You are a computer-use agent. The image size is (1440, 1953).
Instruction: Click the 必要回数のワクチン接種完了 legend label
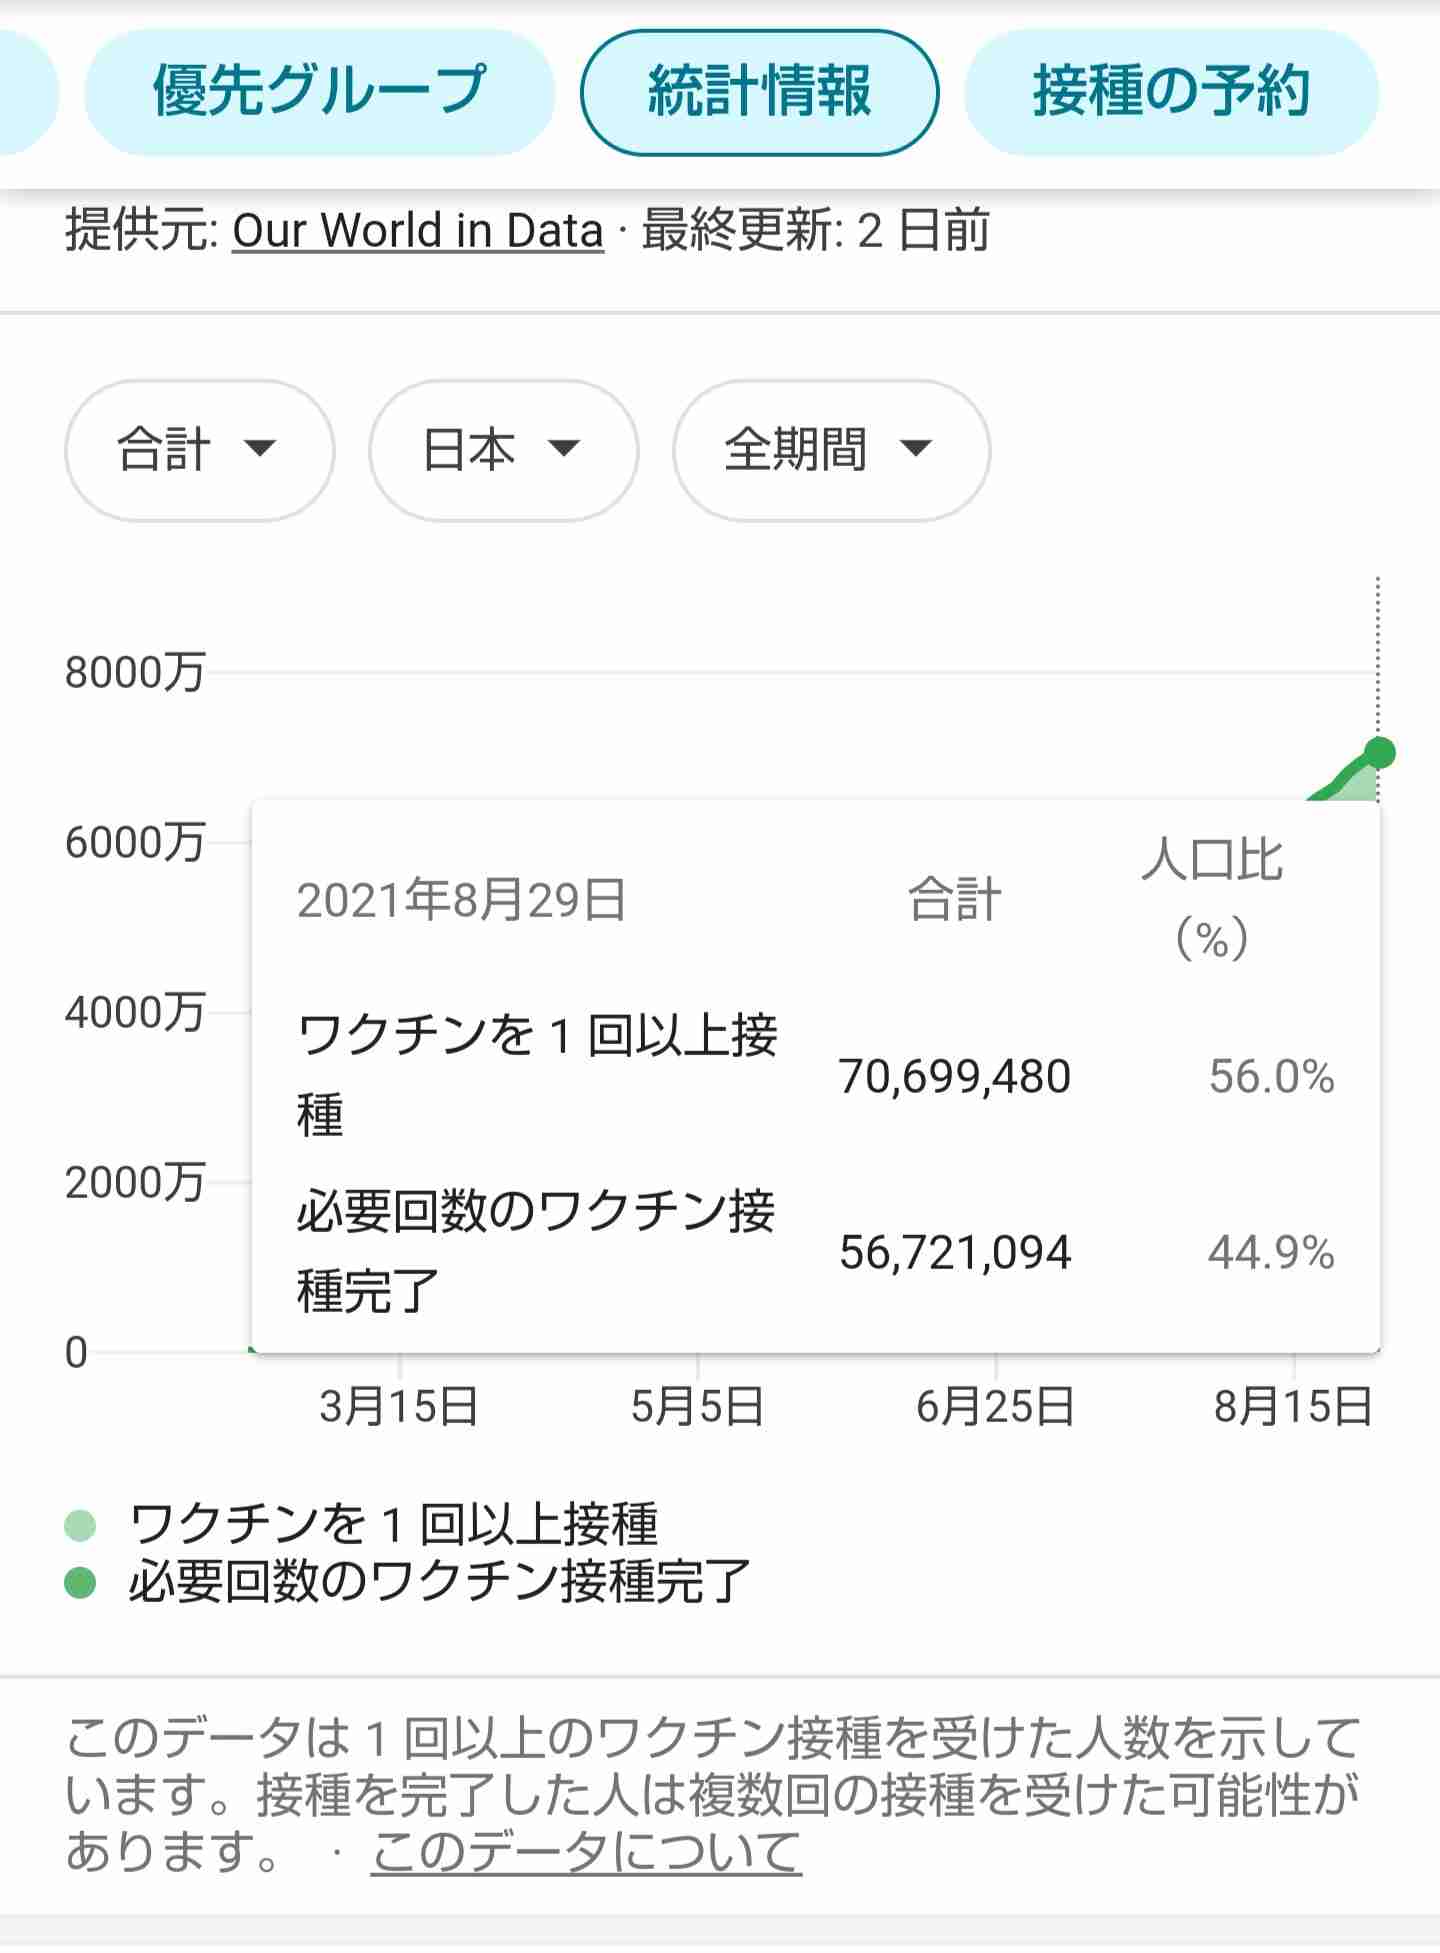click(x=440, y=1582)
